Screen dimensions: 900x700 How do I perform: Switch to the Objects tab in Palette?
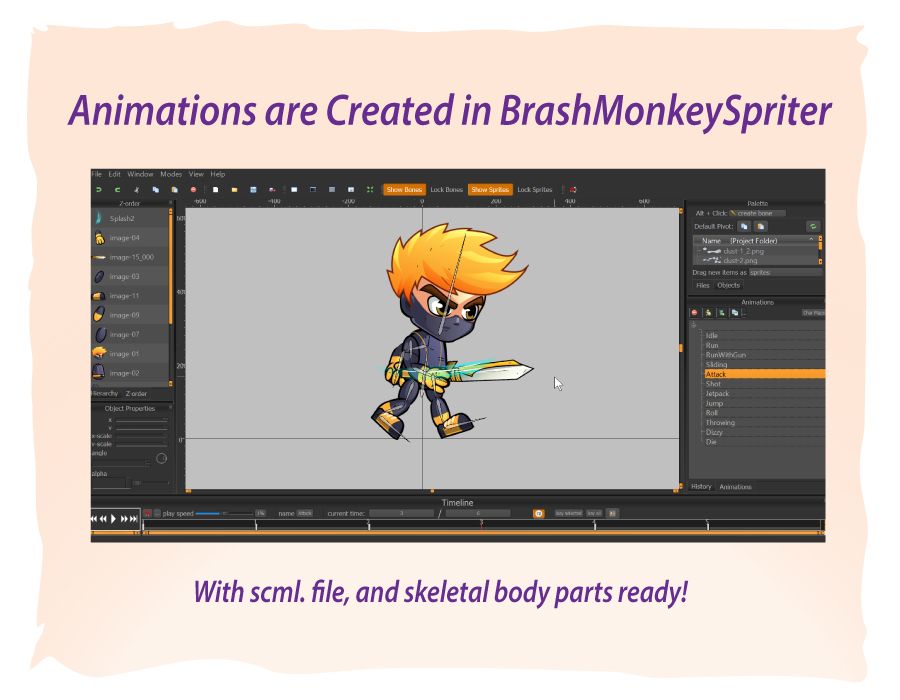[x=728, y=285]
